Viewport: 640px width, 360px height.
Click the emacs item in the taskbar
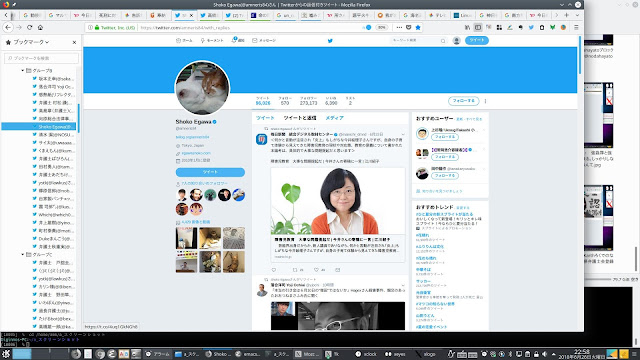[248, 354]
